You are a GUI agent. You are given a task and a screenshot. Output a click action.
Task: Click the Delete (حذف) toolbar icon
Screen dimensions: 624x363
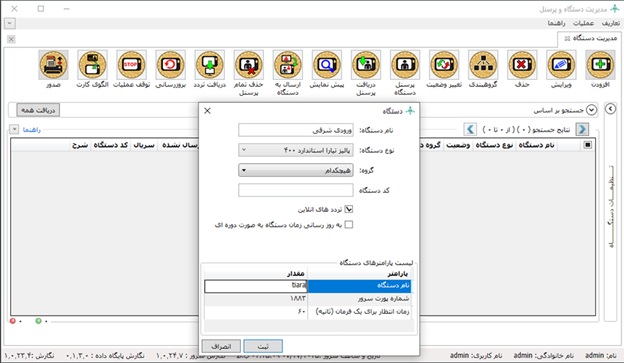[x=522, y=65]
